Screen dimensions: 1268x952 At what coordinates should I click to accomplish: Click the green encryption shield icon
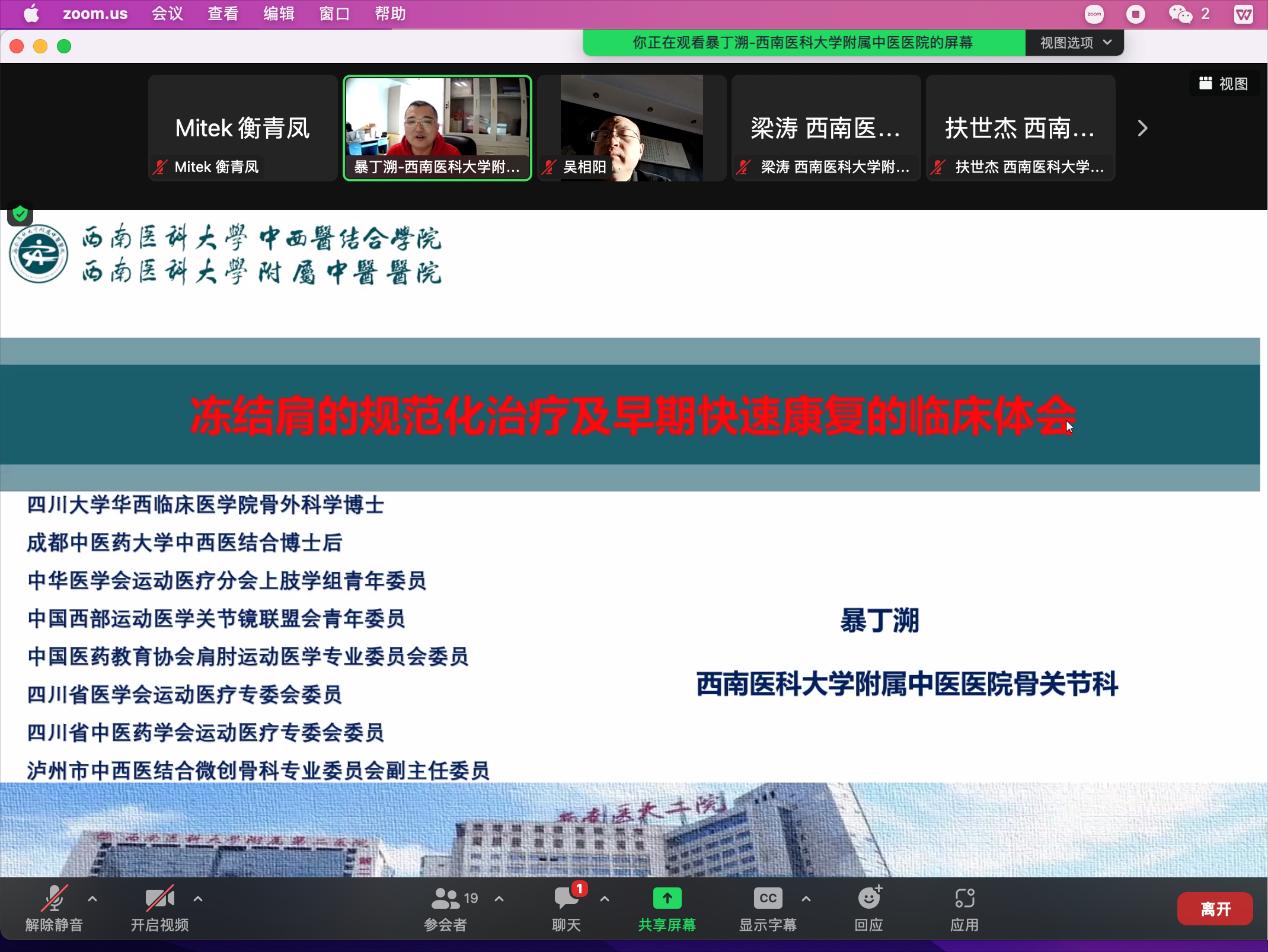coord(20,214)
